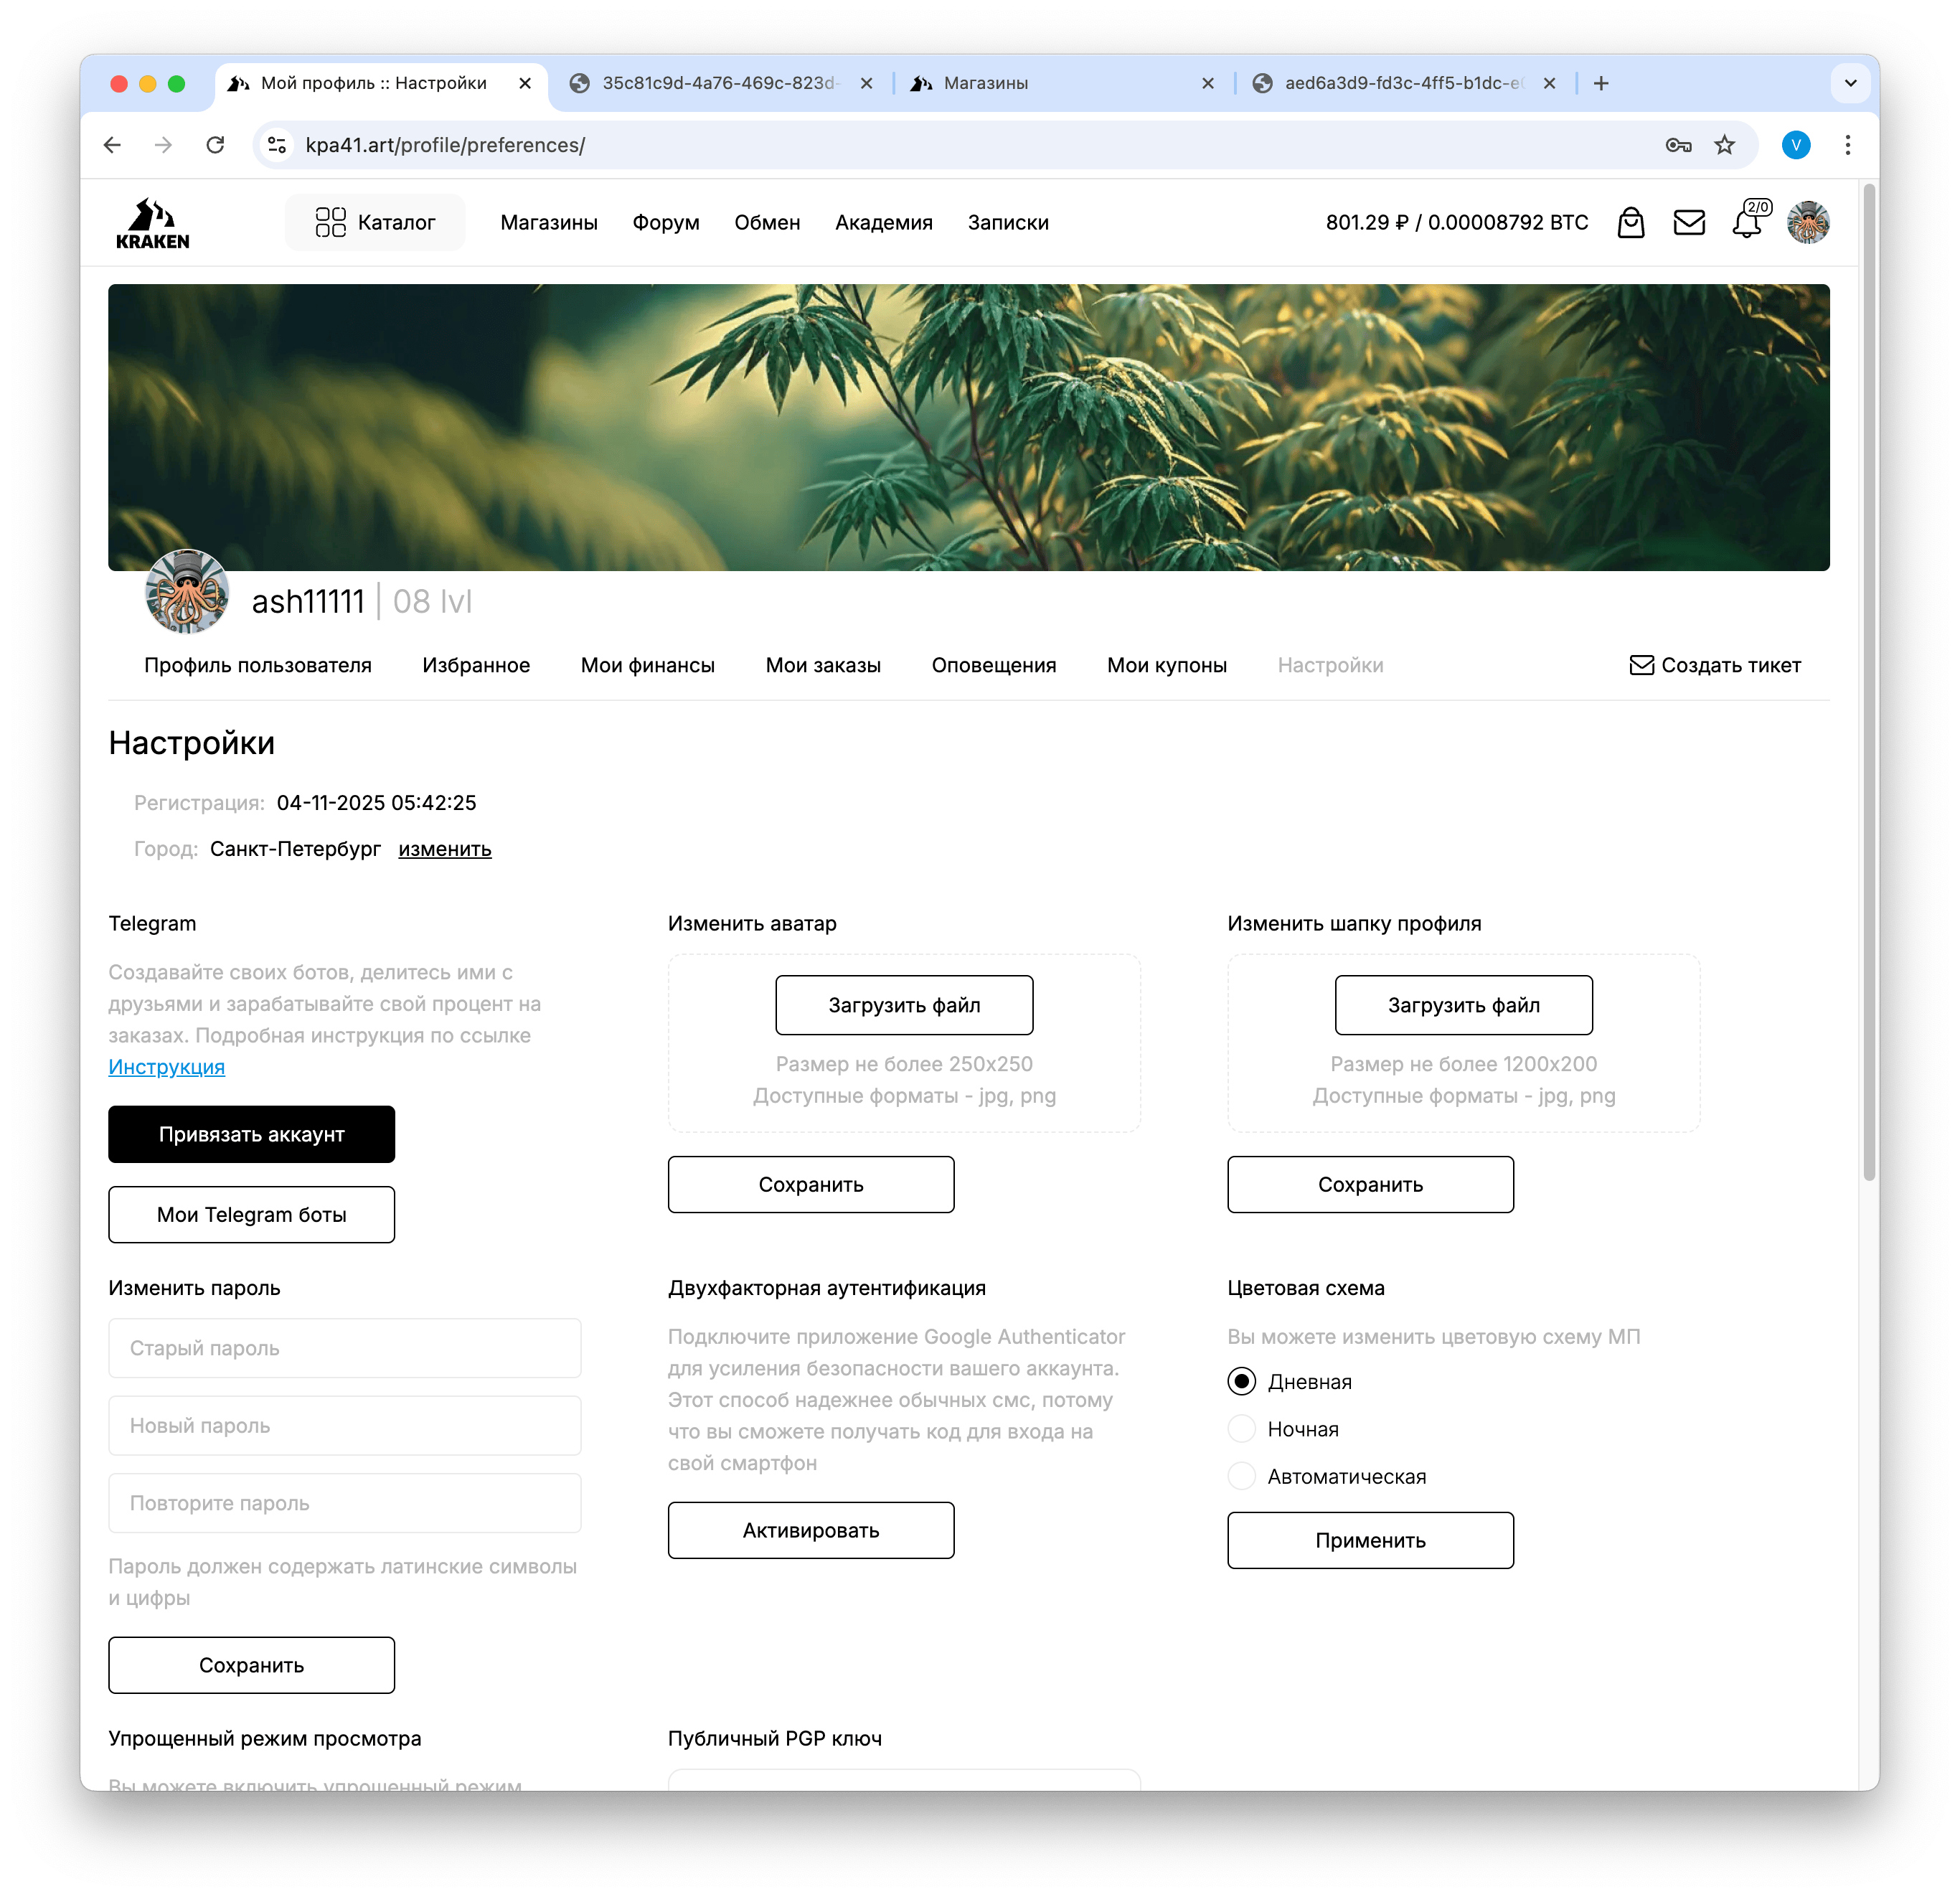Screen dimensions: 1960x1897
Task: Open the browser three-dot menu
Action: 1847,145
